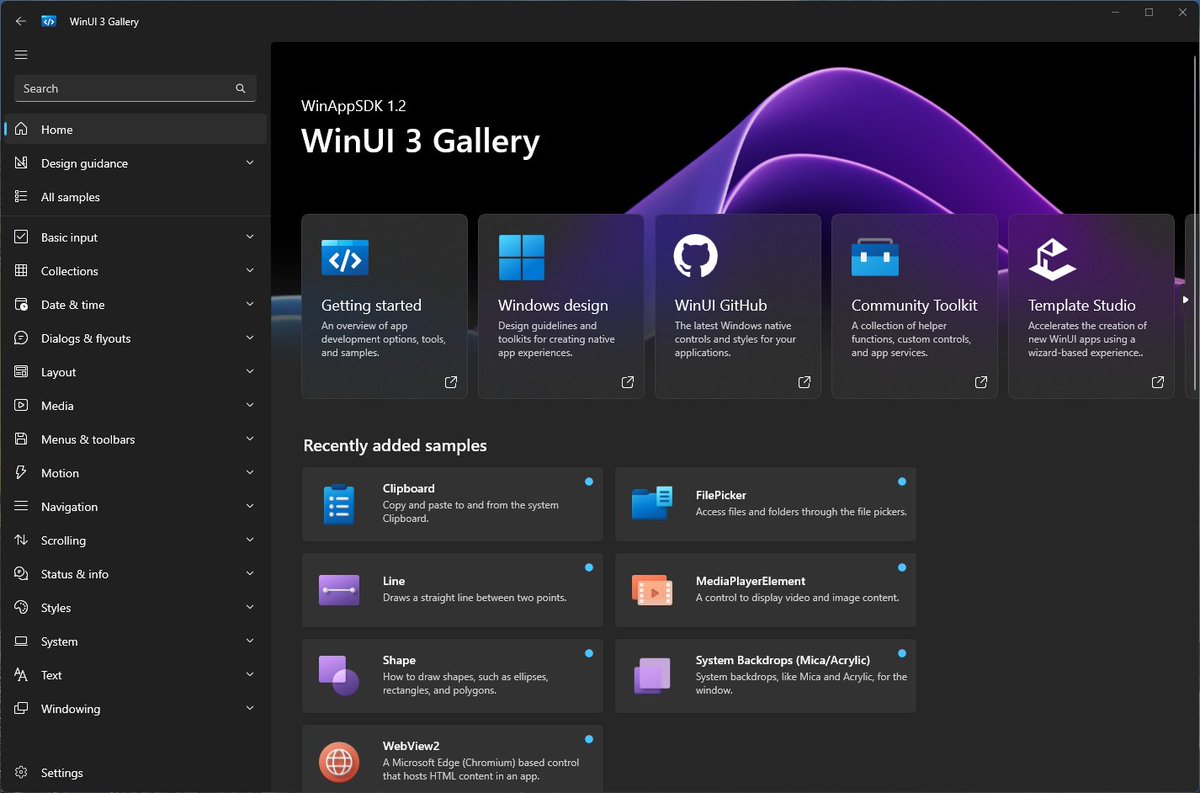Viewport: 1200px width, 793px height.
Task: Open the System Backdrops (Mica/Acrylic) tile
Action: click(766, 676)
